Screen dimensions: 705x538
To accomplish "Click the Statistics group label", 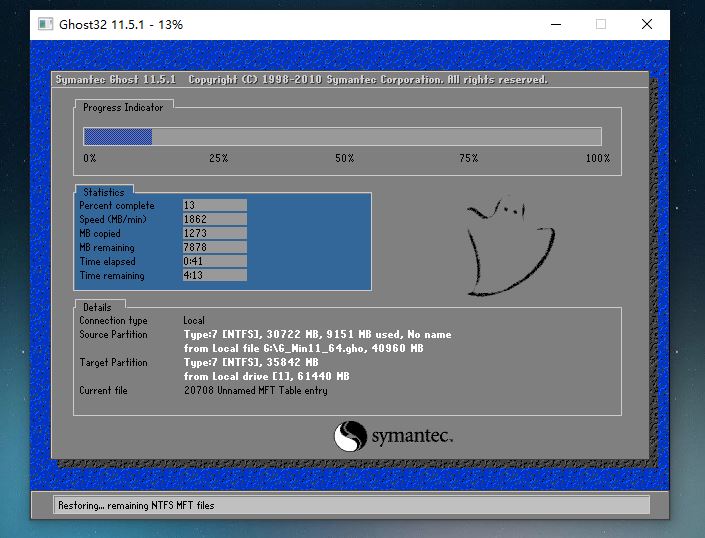I will (104, 192).
